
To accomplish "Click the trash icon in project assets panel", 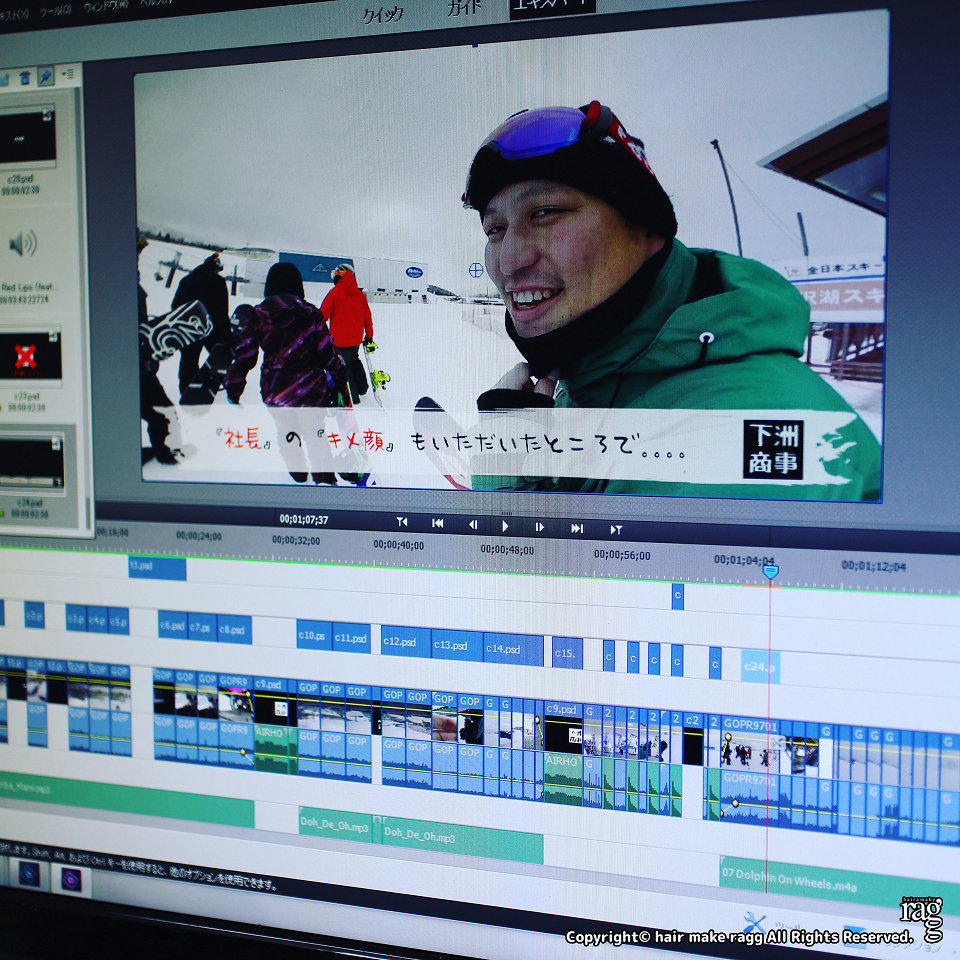I will (x=25, y=77).
